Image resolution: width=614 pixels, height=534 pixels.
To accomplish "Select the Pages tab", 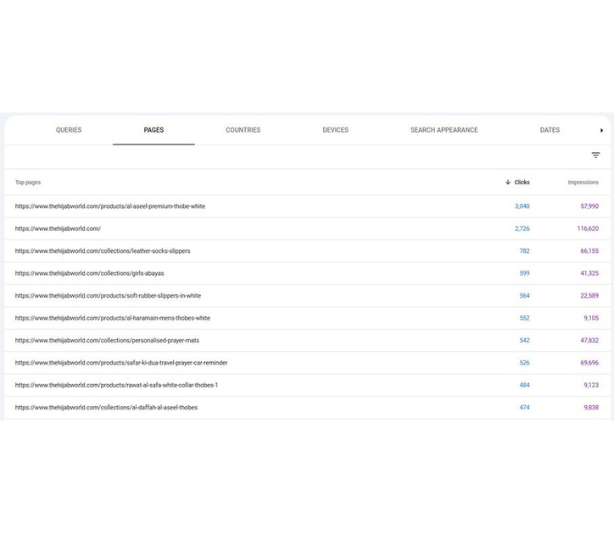I will [x=153, y=130].
